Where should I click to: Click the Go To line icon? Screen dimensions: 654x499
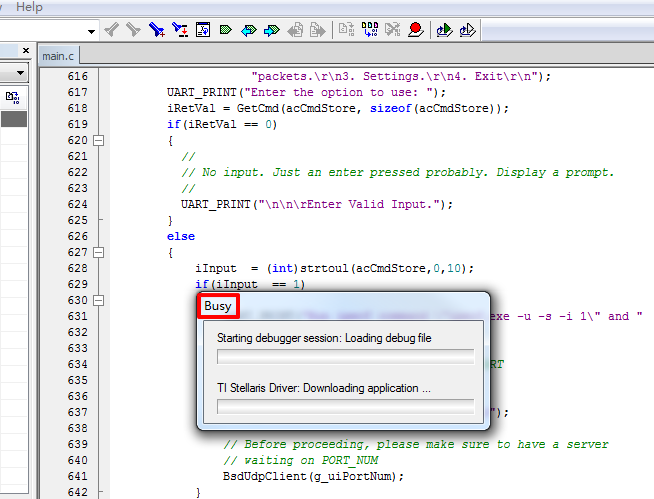pyautogui.click(x=203, y=30)
